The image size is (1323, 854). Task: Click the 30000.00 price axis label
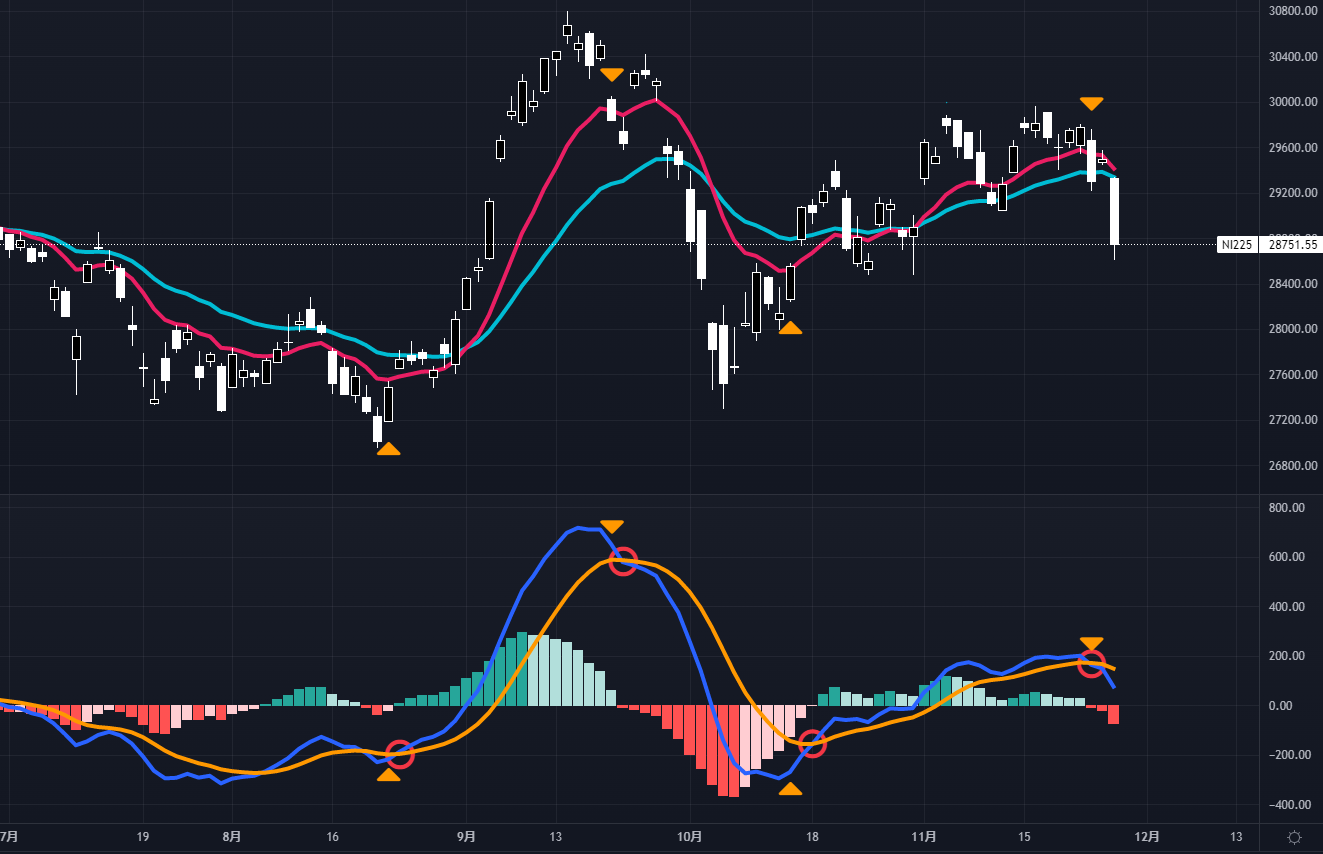pos(1289,102)
